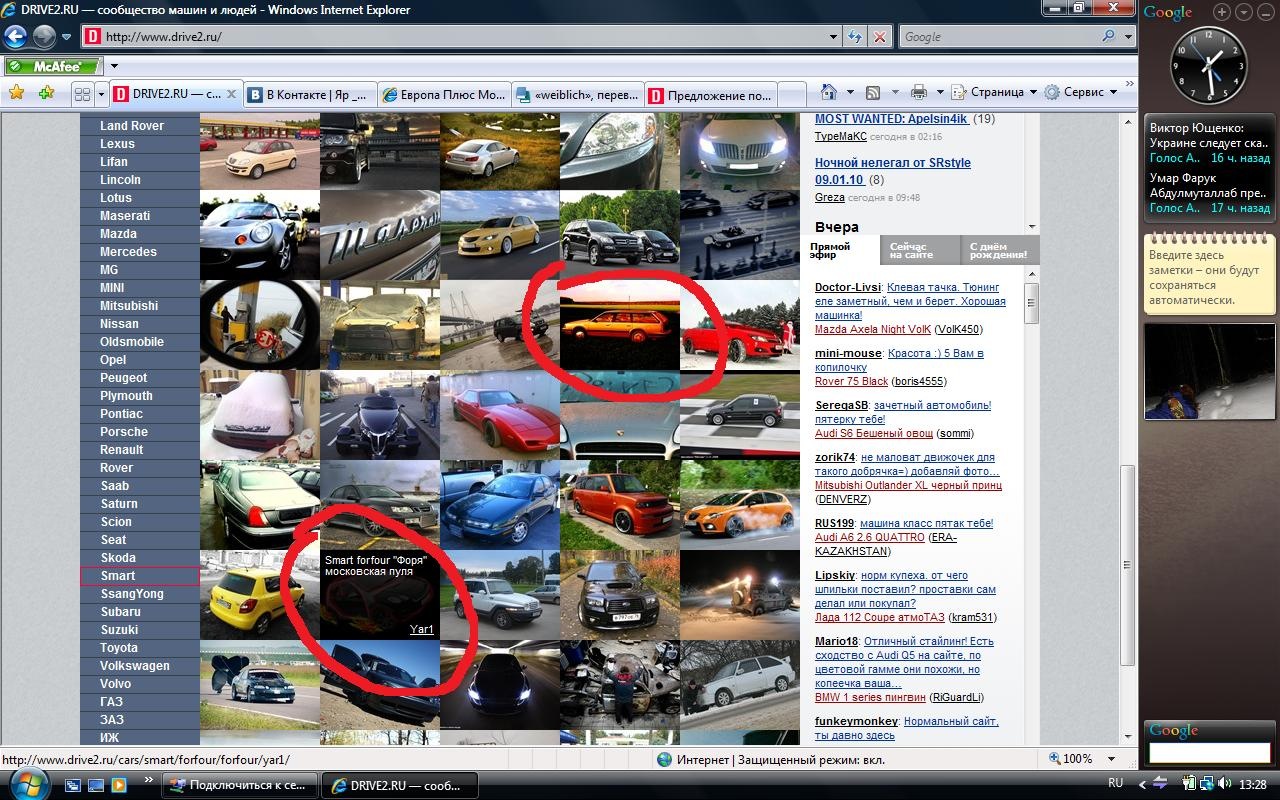The image size is (1280, 800).
Task: Go back with the browser Back arrow
Action: coord(15,37)
